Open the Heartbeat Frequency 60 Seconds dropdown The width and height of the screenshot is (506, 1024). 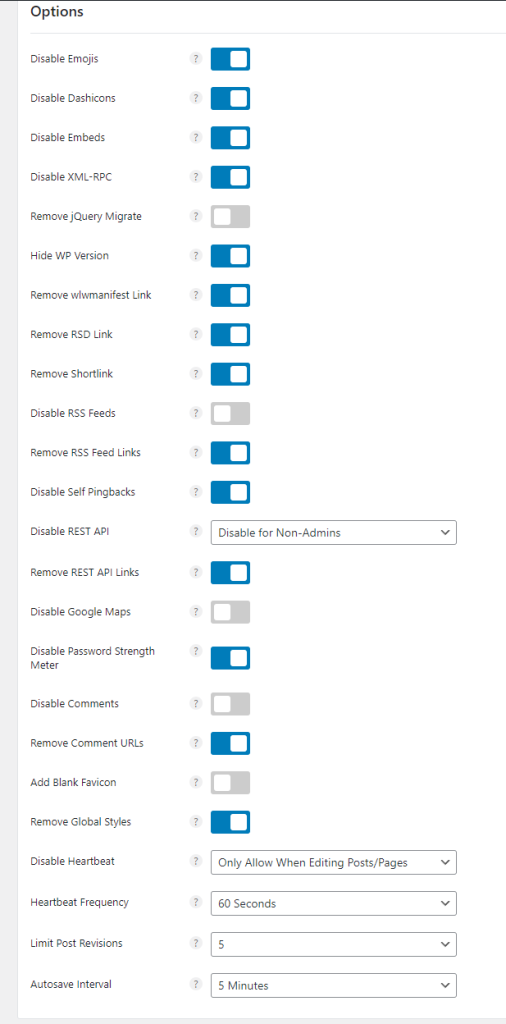point(334,903)
